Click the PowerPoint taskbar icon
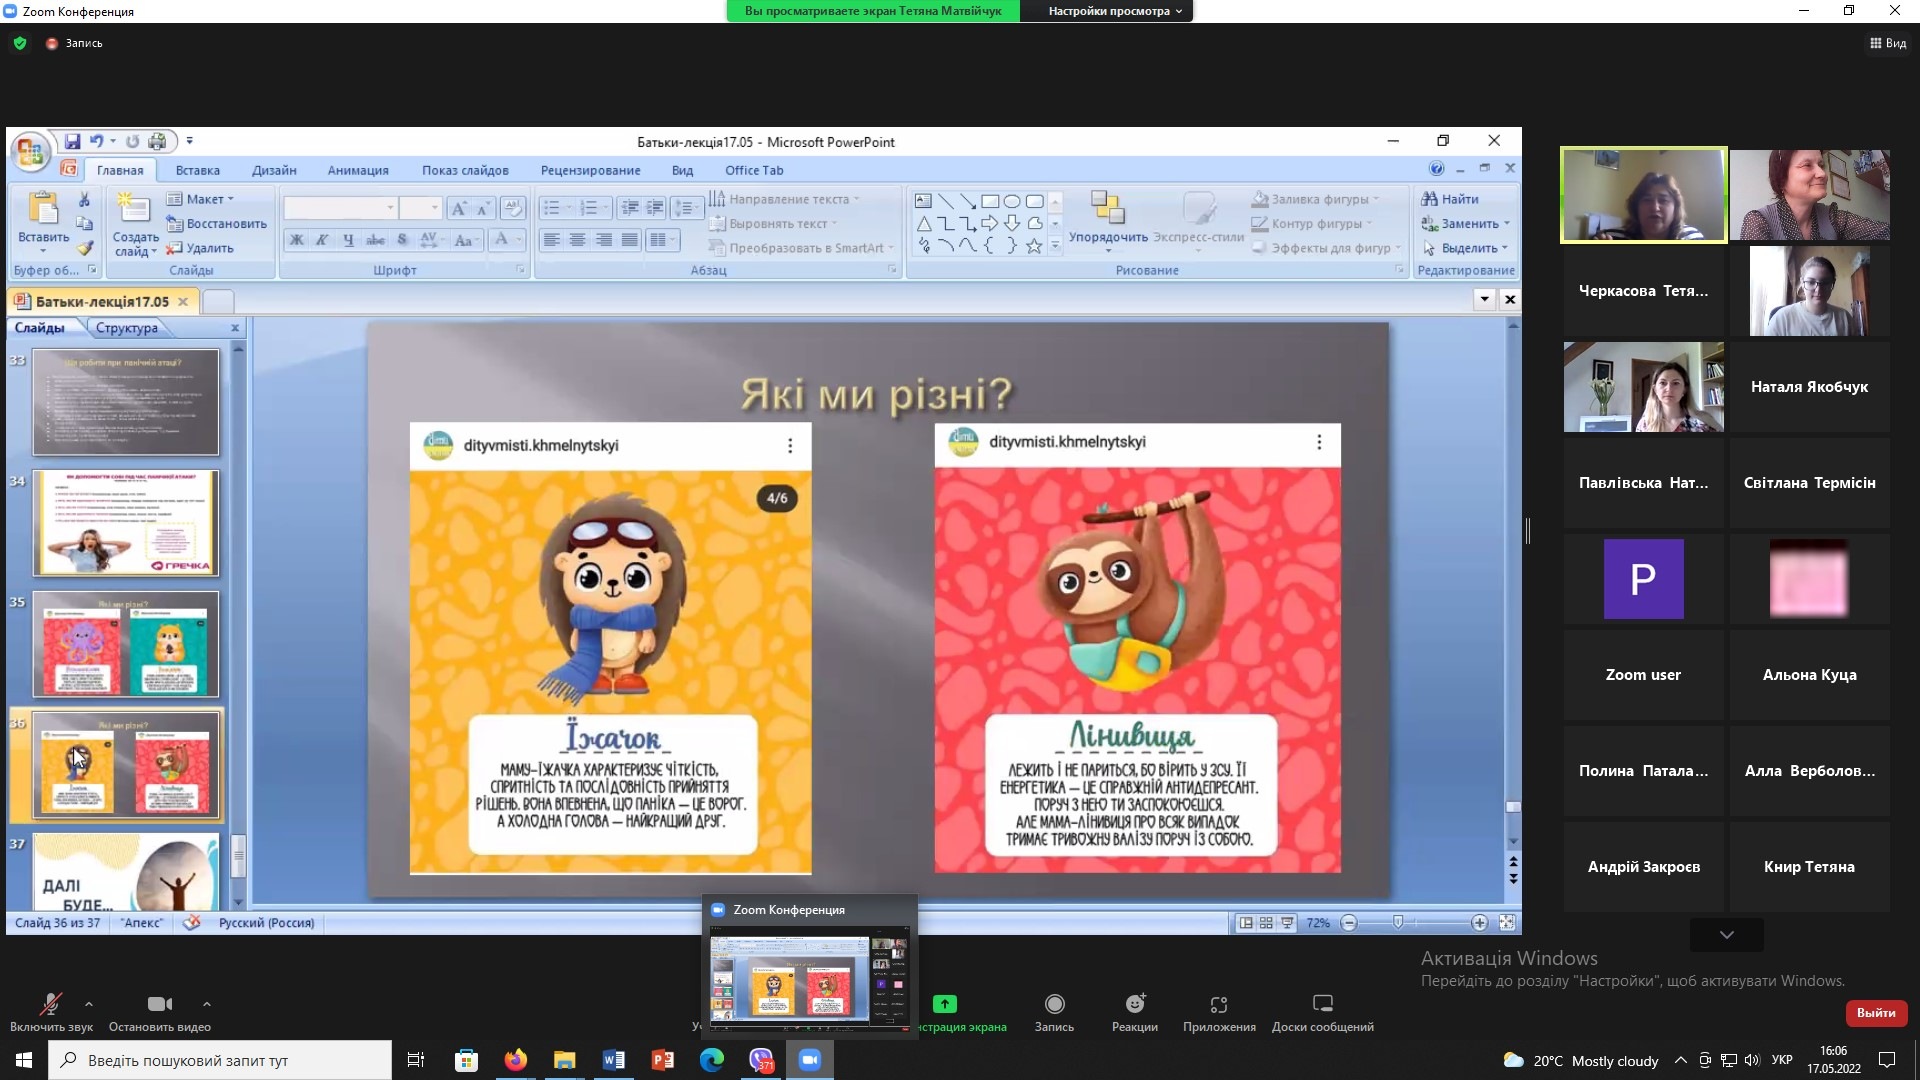 (x=662, y=1060)
